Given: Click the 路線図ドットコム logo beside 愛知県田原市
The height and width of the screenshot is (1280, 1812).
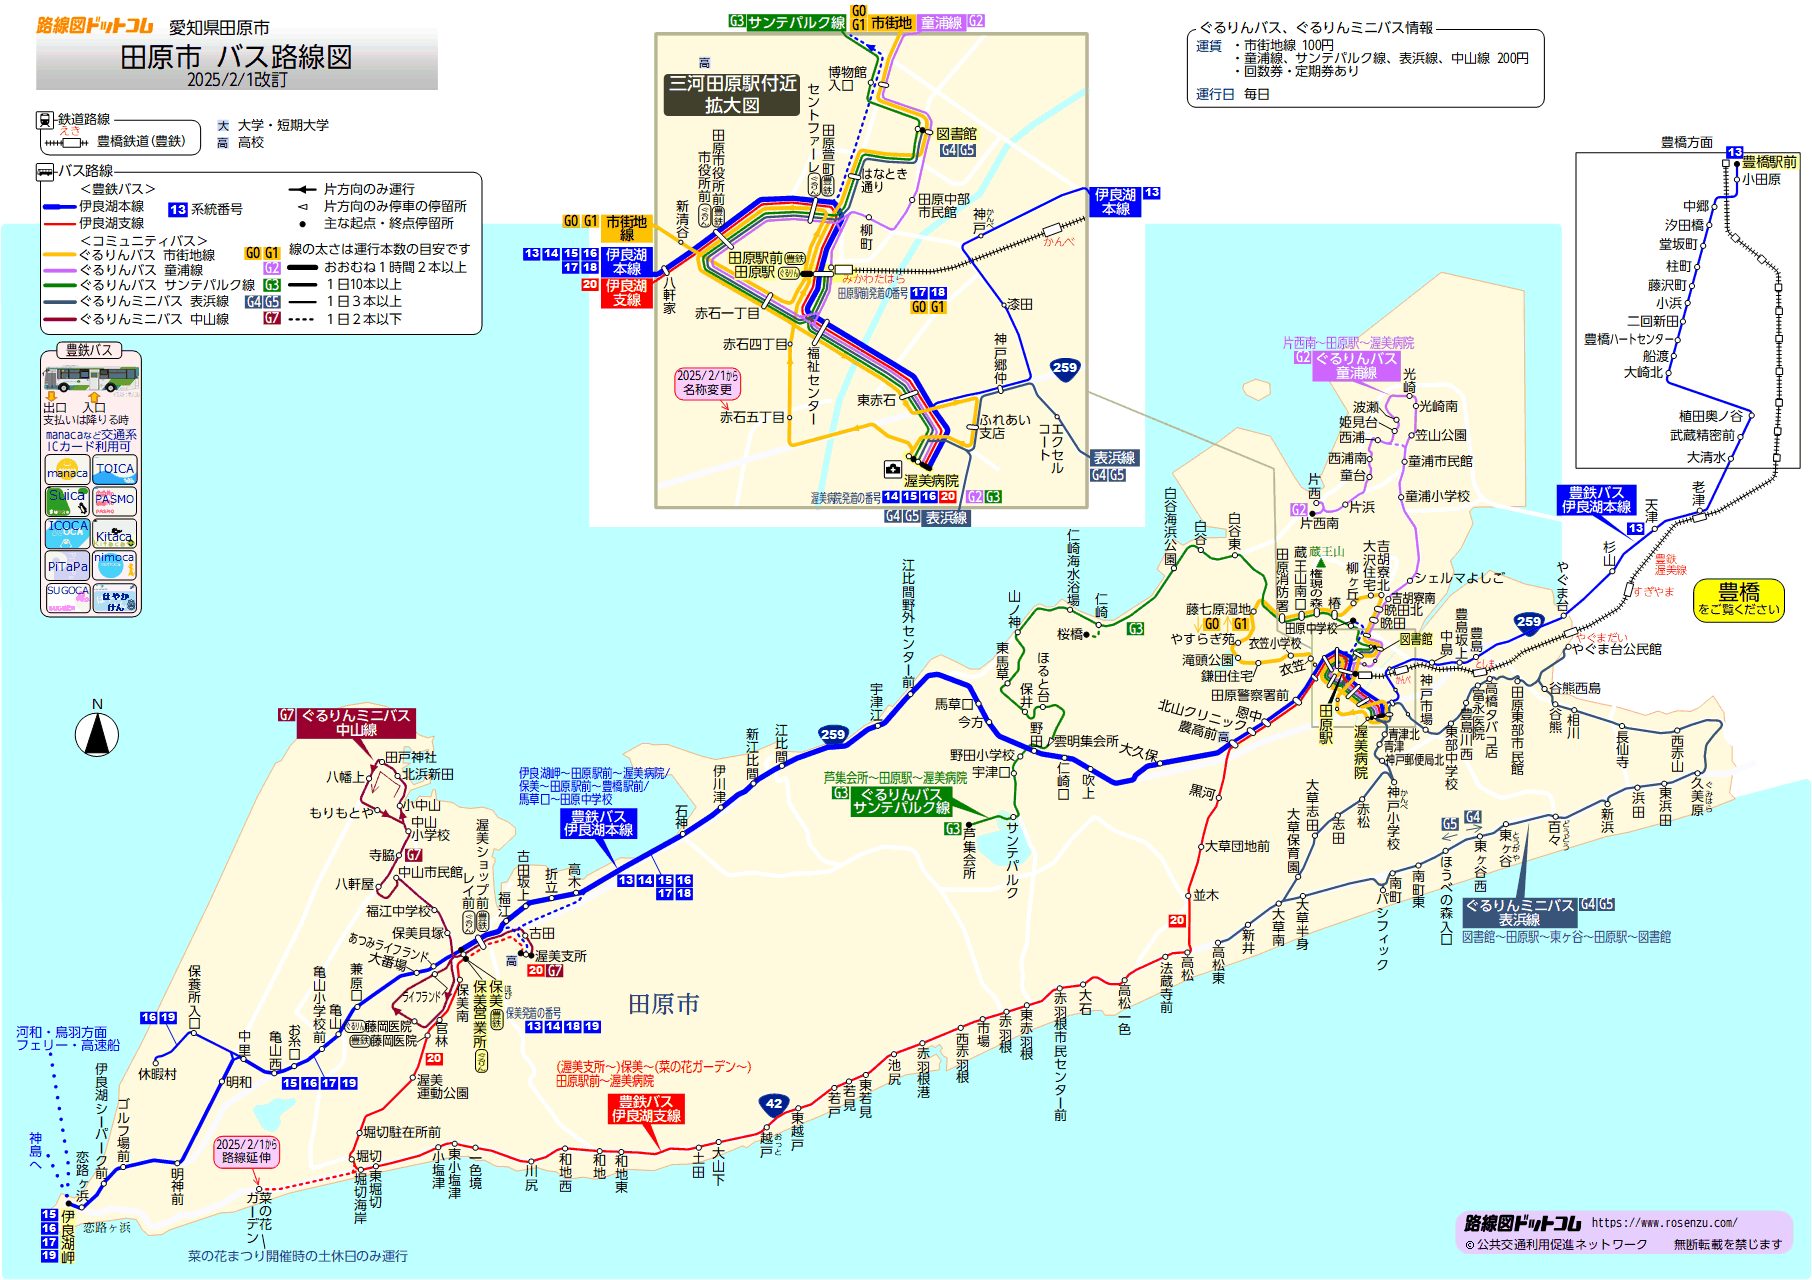Looking at the screenshot, I should pyautogui.click(x=95, y=26).
